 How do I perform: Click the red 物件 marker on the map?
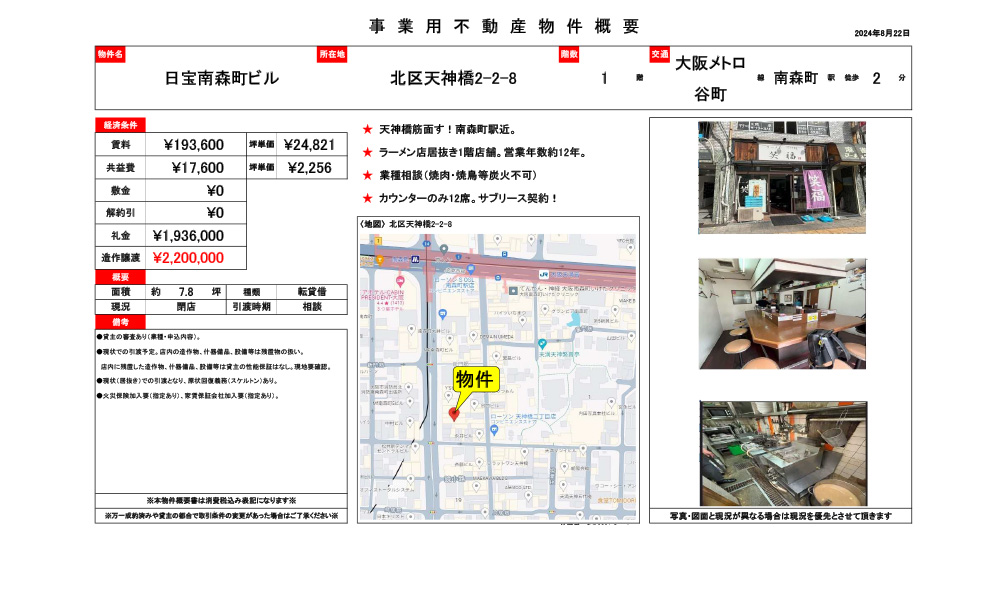coord(456,413)
